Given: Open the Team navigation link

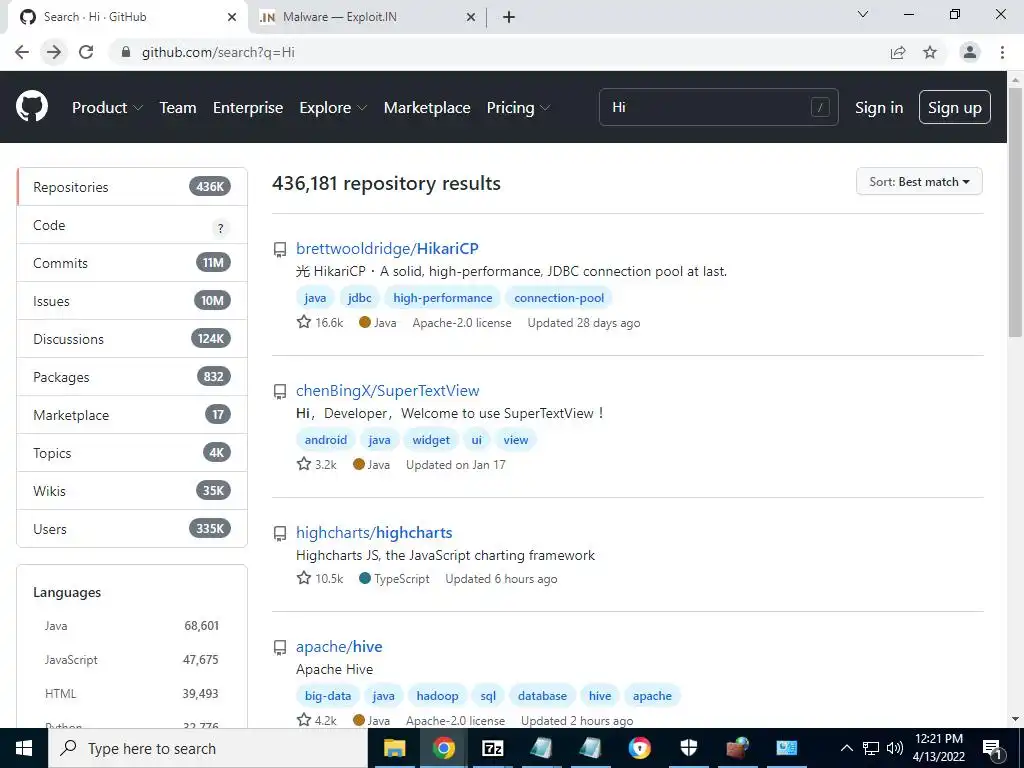Looking at the screenshot, I should [x=178, y=107].
